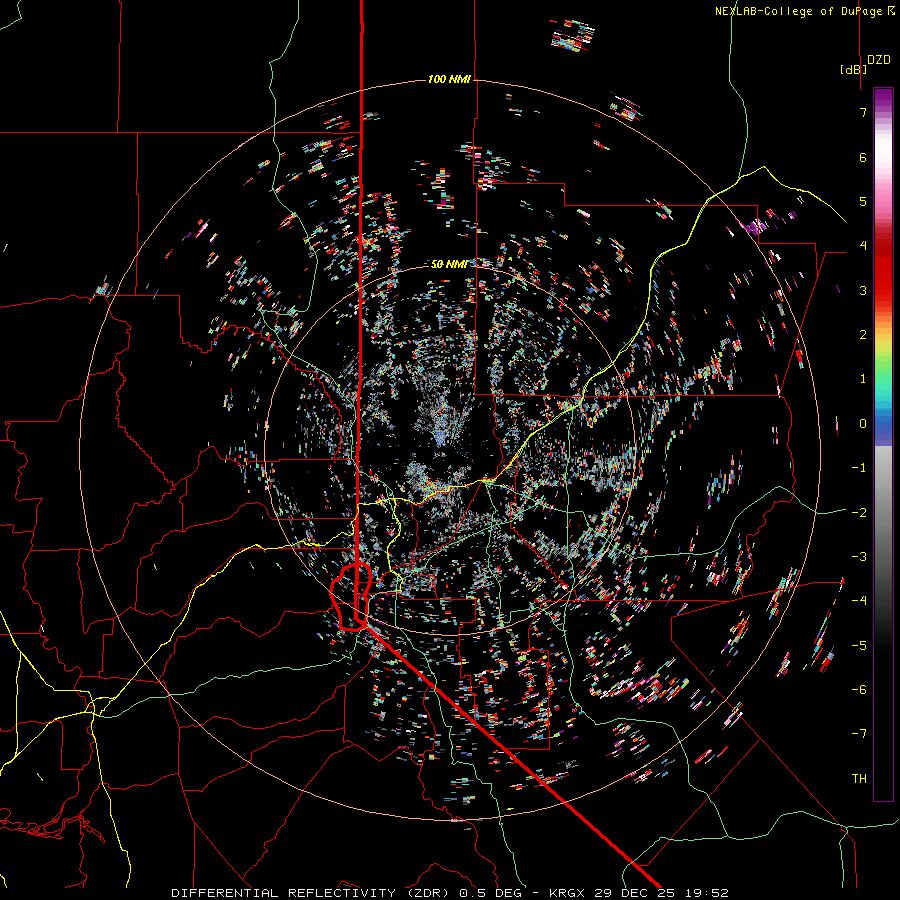Image resolution: width=900 pixels, height=900 pixels.
Task: Click the -5 value on the scale
Action: 859,646
